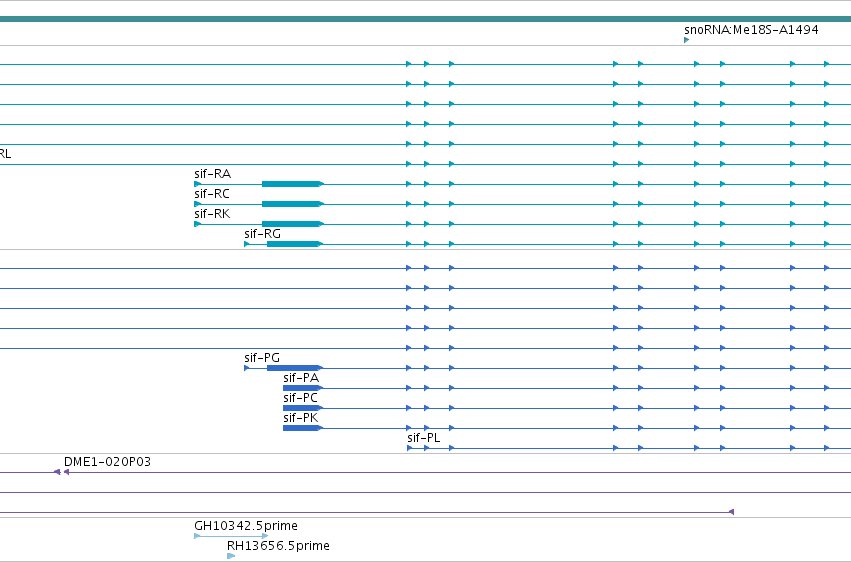851x562 pixels.
Task: Click the sif-RG transcript start arrow
Action: tap(247, 244)
